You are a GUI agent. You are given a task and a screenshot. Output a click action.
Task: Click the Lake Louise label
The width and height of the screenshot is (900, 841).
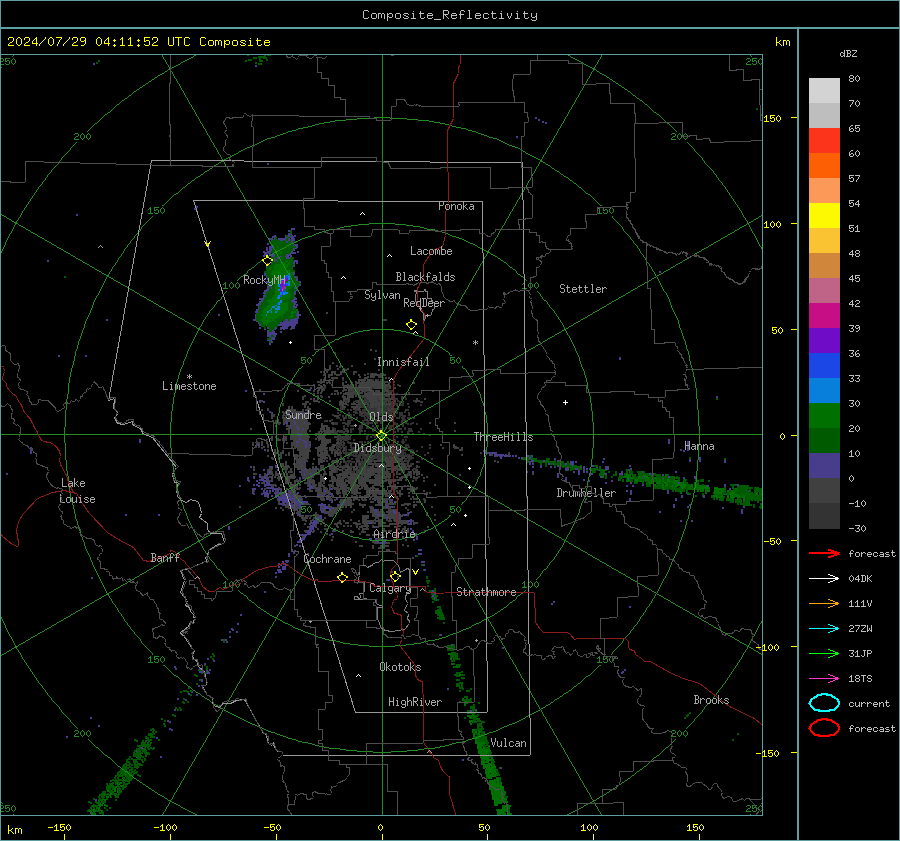tap(77, 491)
